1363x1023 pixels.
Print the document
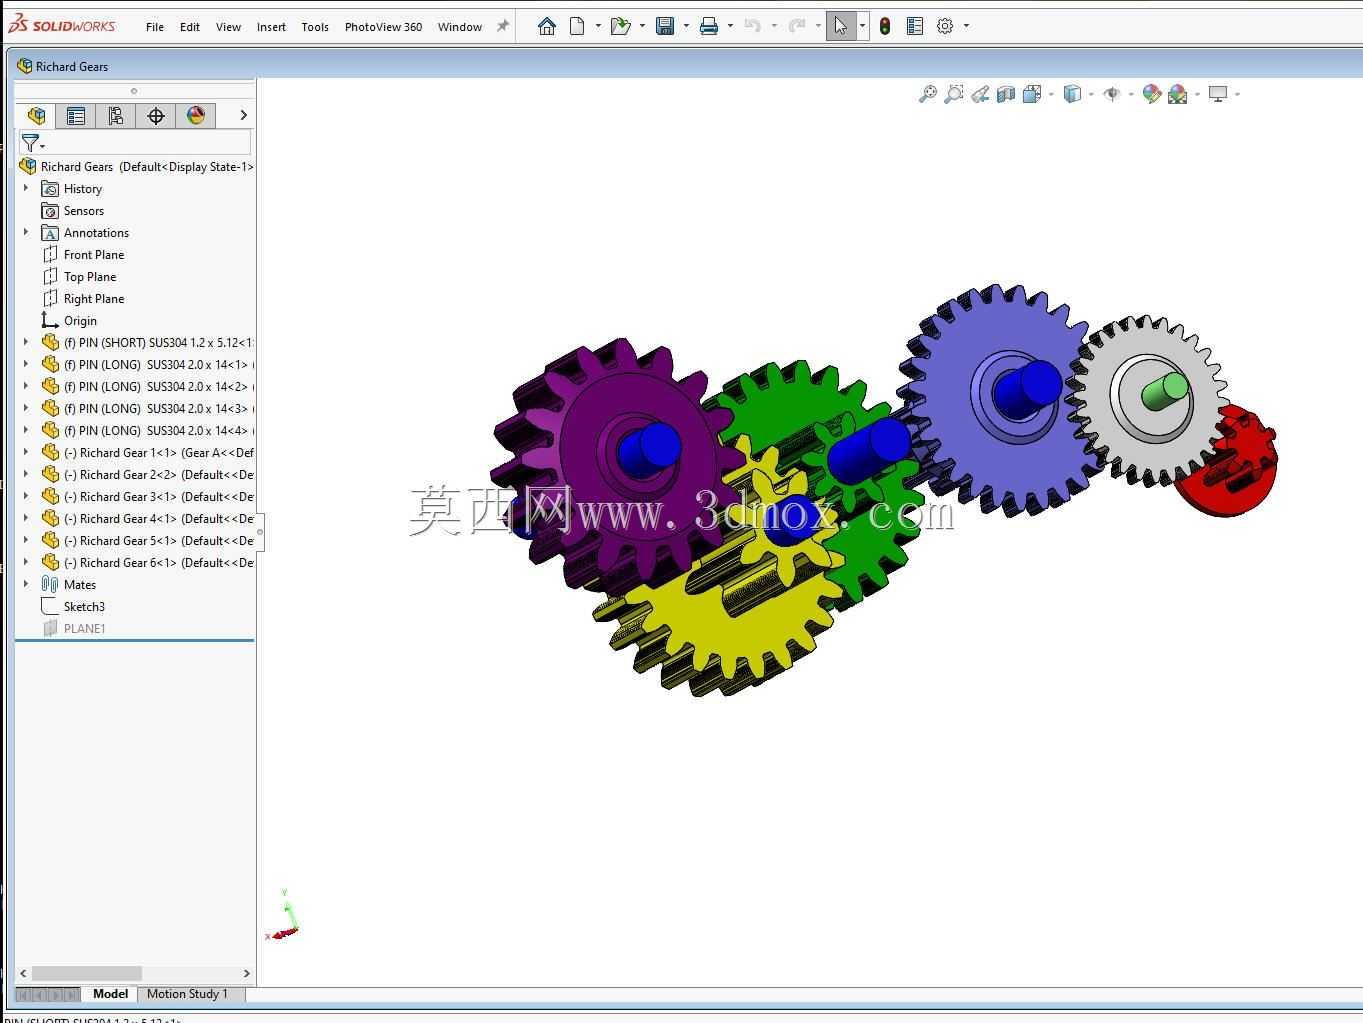(709, 26)
